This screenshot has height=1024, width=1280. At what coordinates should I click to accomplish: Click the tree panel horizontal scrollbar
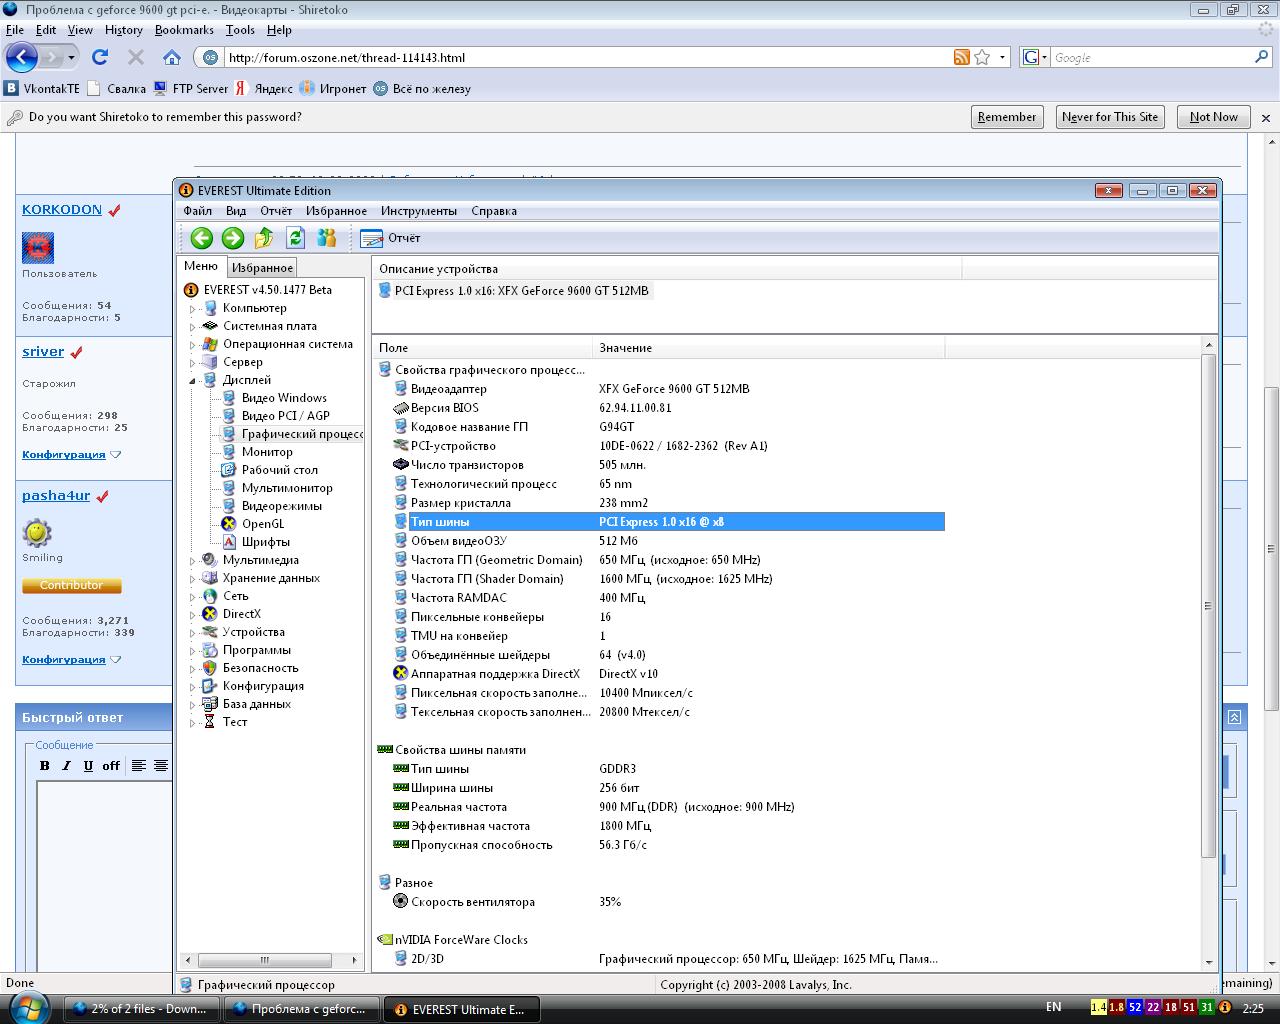point(266,960)
